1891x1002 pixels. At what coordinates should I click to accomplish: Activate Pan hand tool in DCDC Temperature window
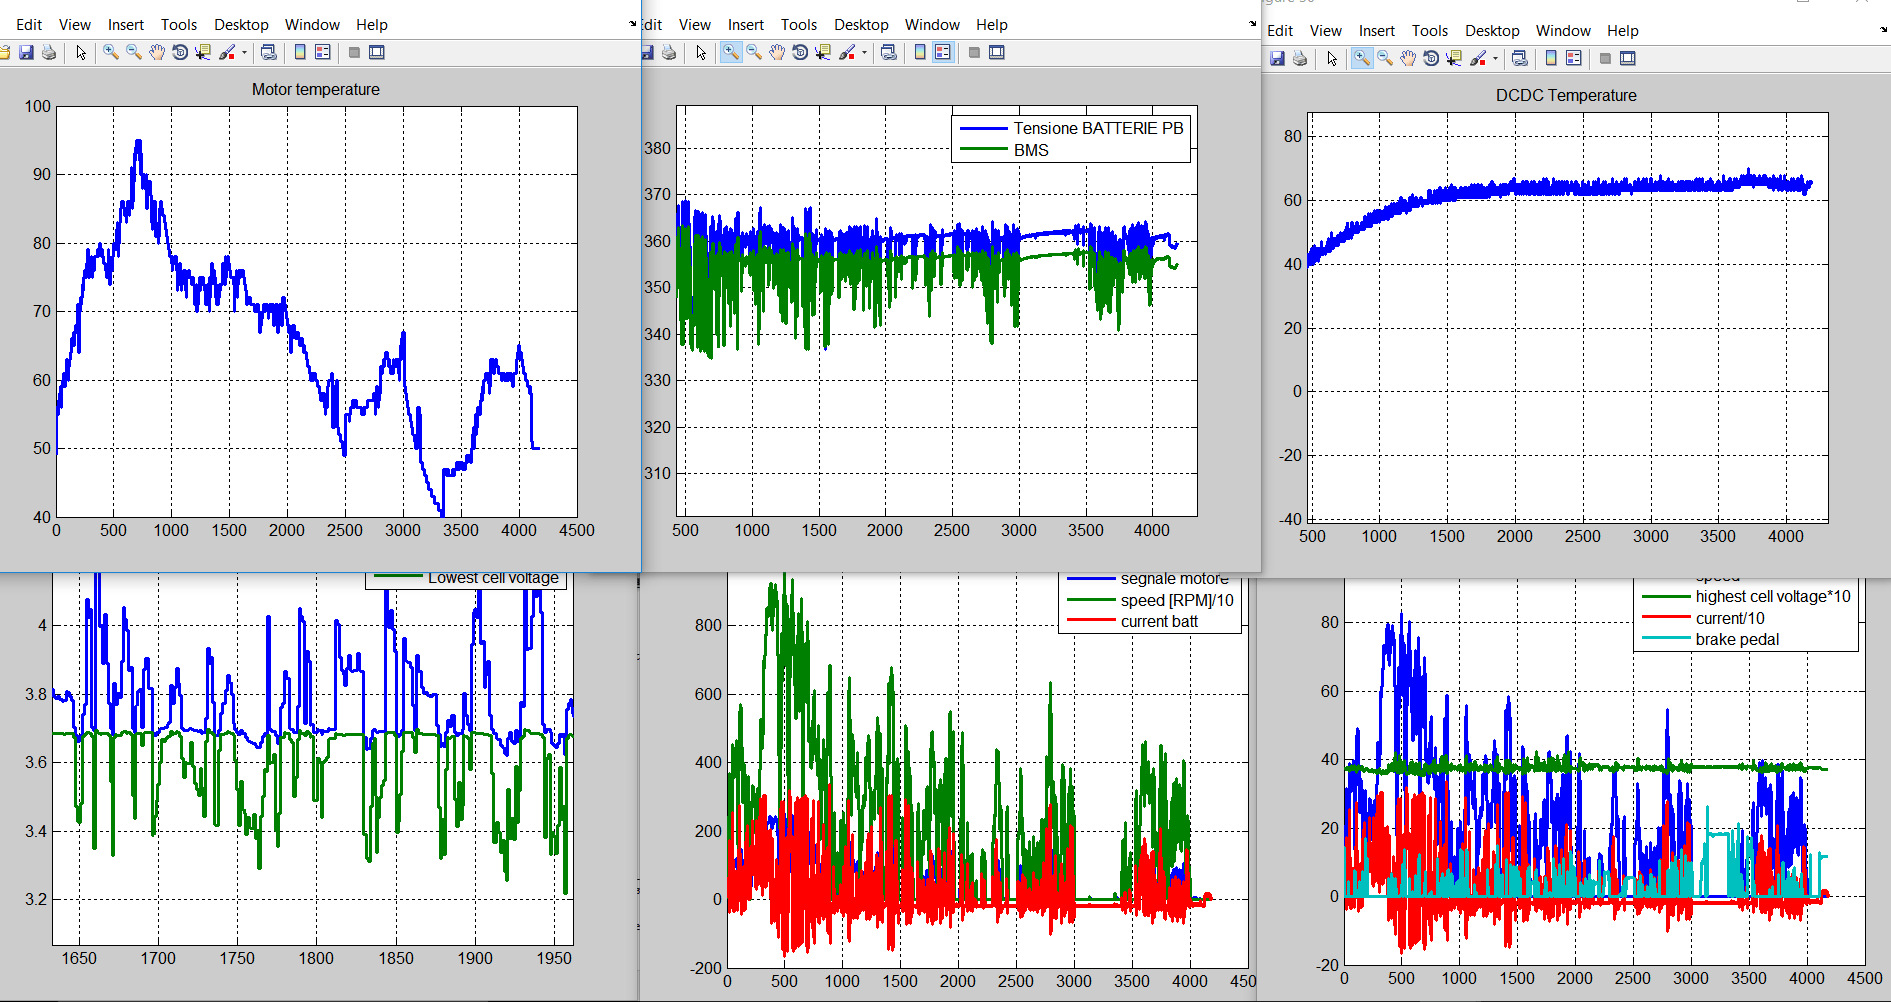tap(1408, 59)
